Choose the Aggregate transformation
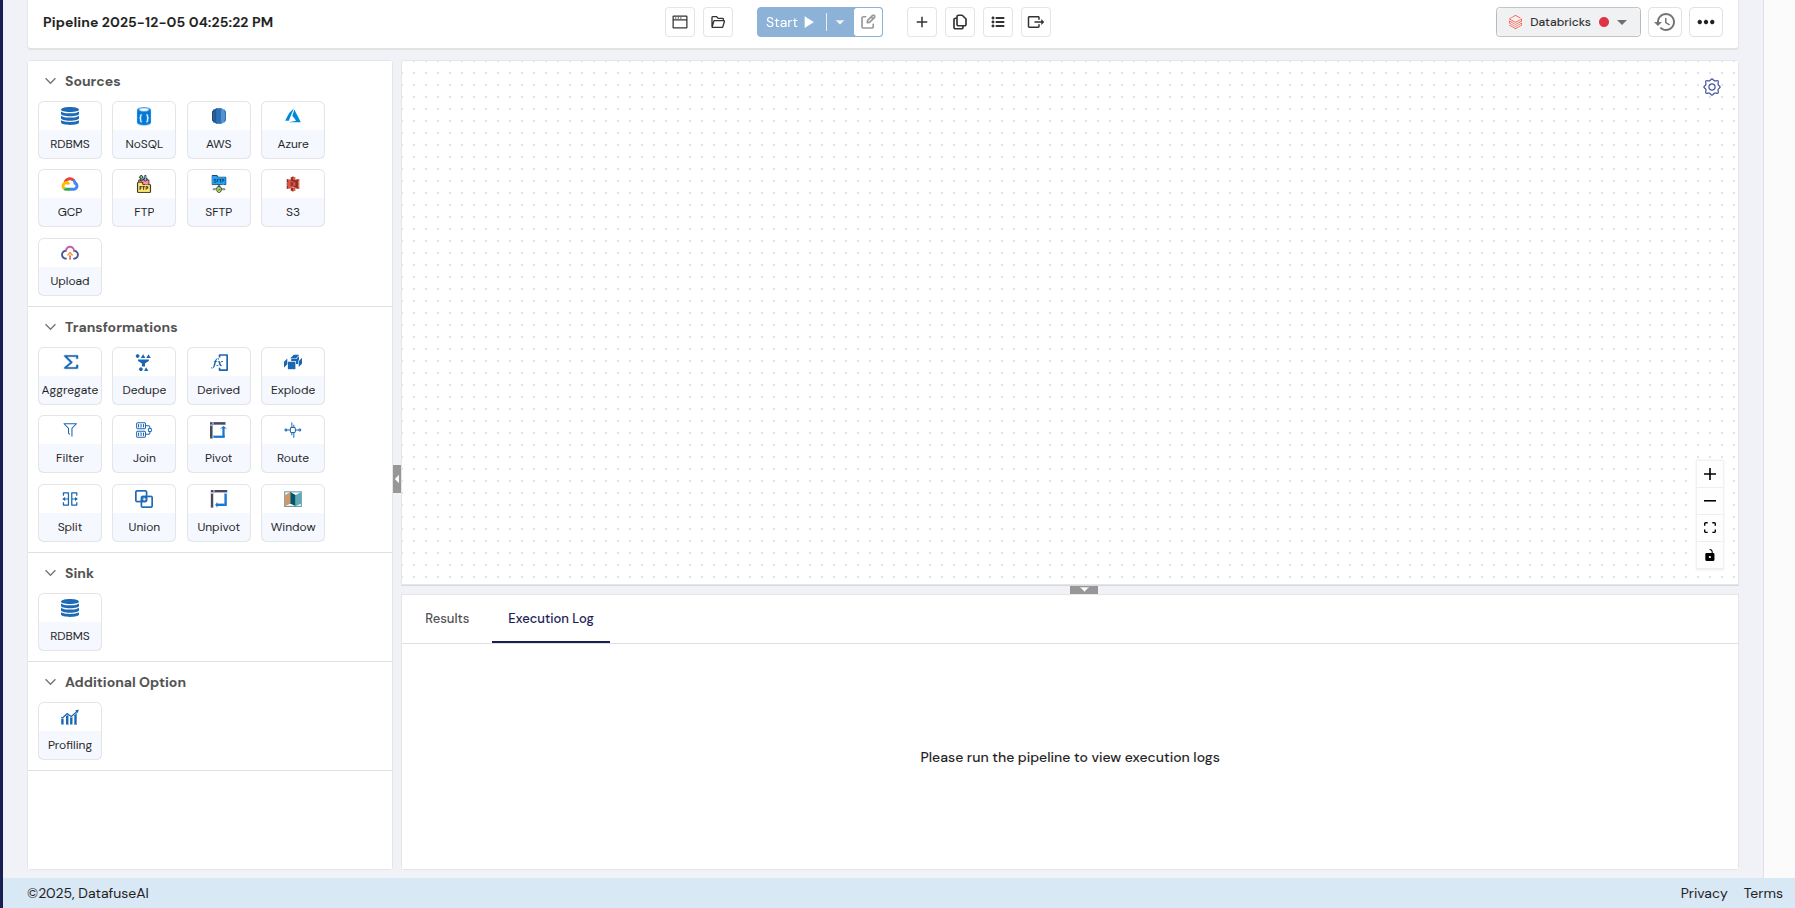Screen dimensions: 1795x908 [70, 375]
